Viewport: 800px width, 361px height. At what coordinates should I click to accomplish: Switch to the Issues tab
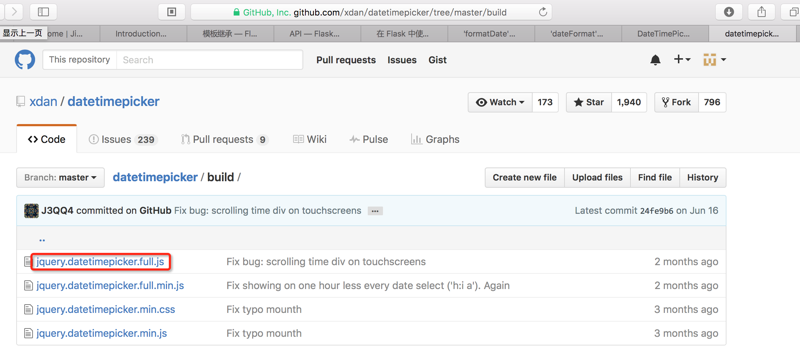pos(122,139)
